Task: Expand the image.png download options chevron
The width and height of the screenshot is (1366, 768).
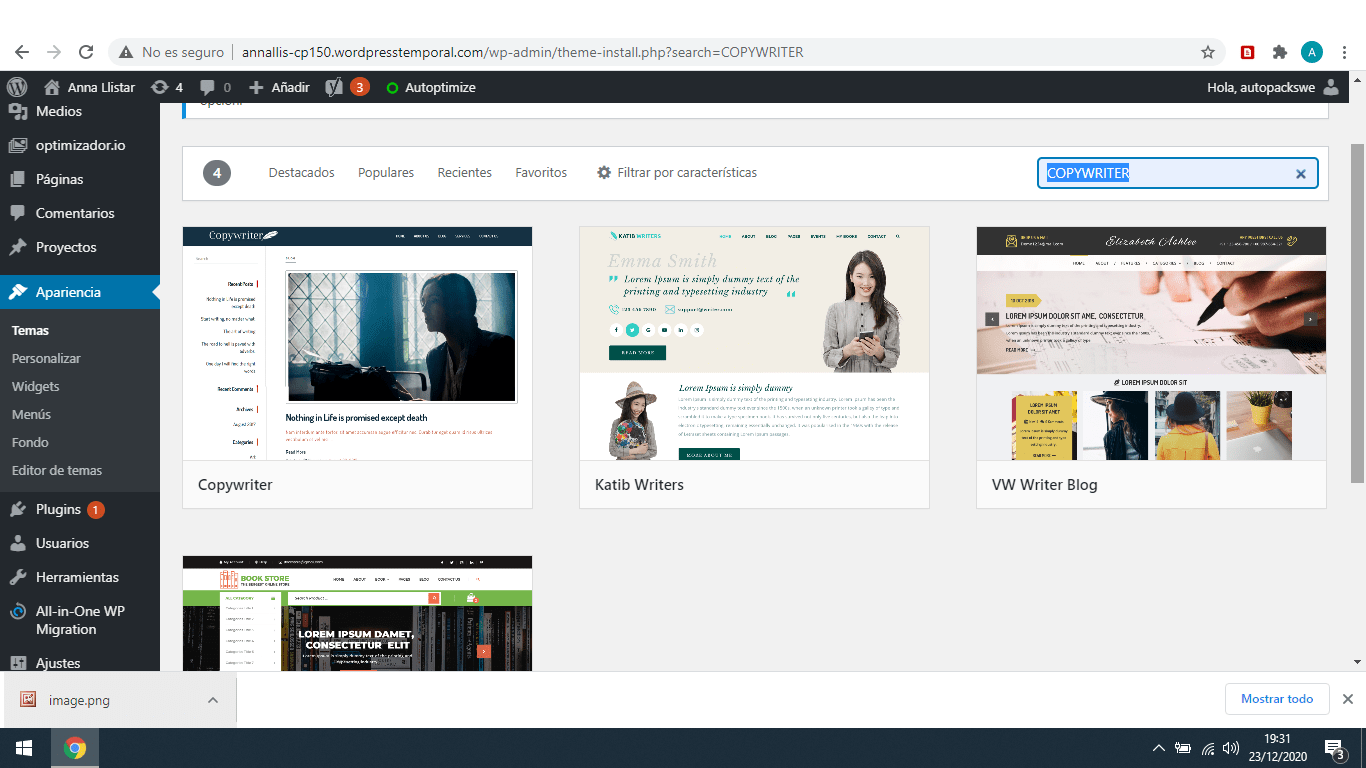Action: click(x=213, y=700)
